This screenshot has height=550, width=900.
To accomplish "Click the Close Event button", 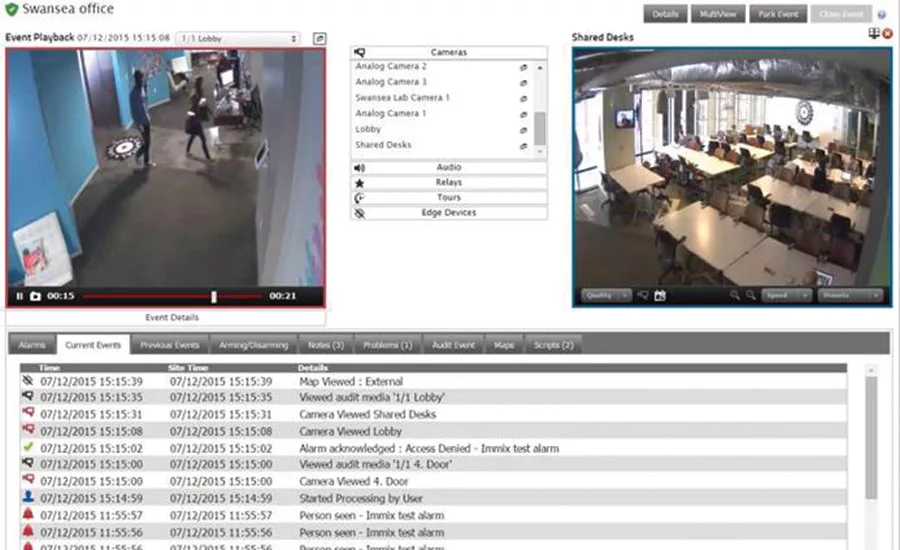I will click(x=841, y=14).
